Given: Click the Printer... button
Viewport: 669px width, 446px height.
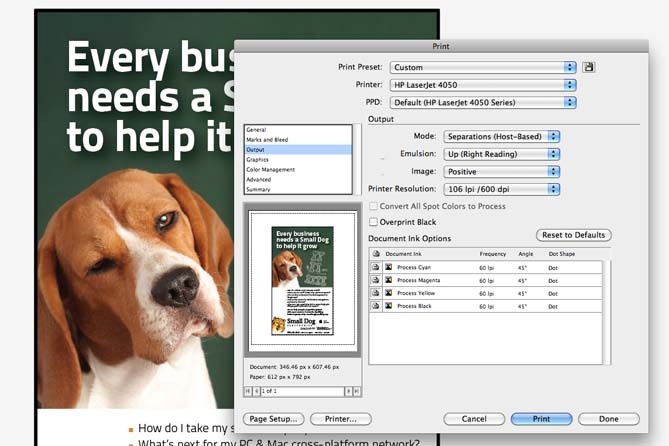Looking at the screenshot, I should [x=340, y=419].
